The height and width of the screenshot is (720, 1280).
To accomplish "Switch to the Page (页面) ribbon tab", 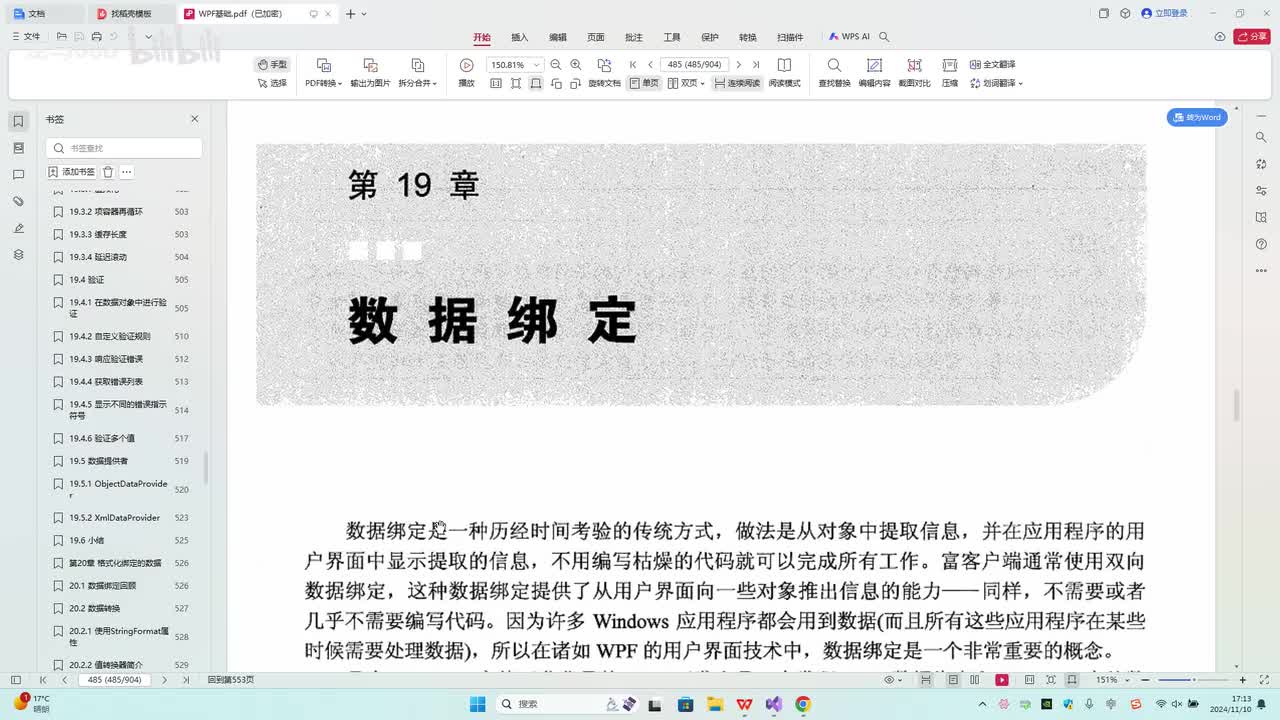I will tap(596, 37).
